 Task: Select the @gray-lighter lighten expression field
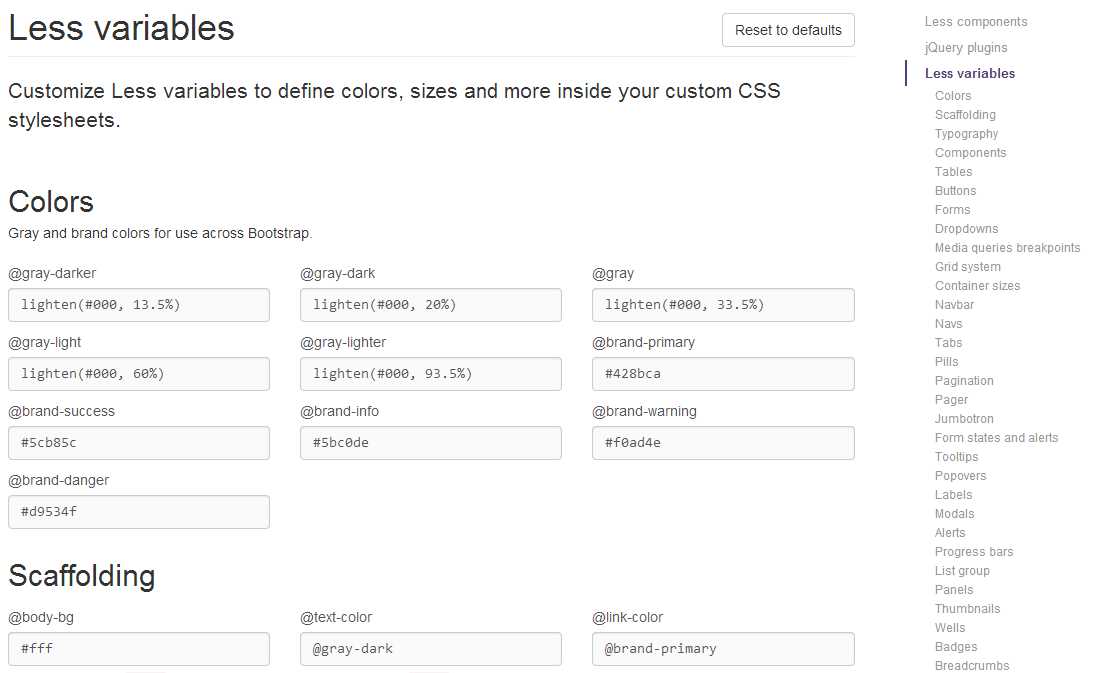click(430, 373)
